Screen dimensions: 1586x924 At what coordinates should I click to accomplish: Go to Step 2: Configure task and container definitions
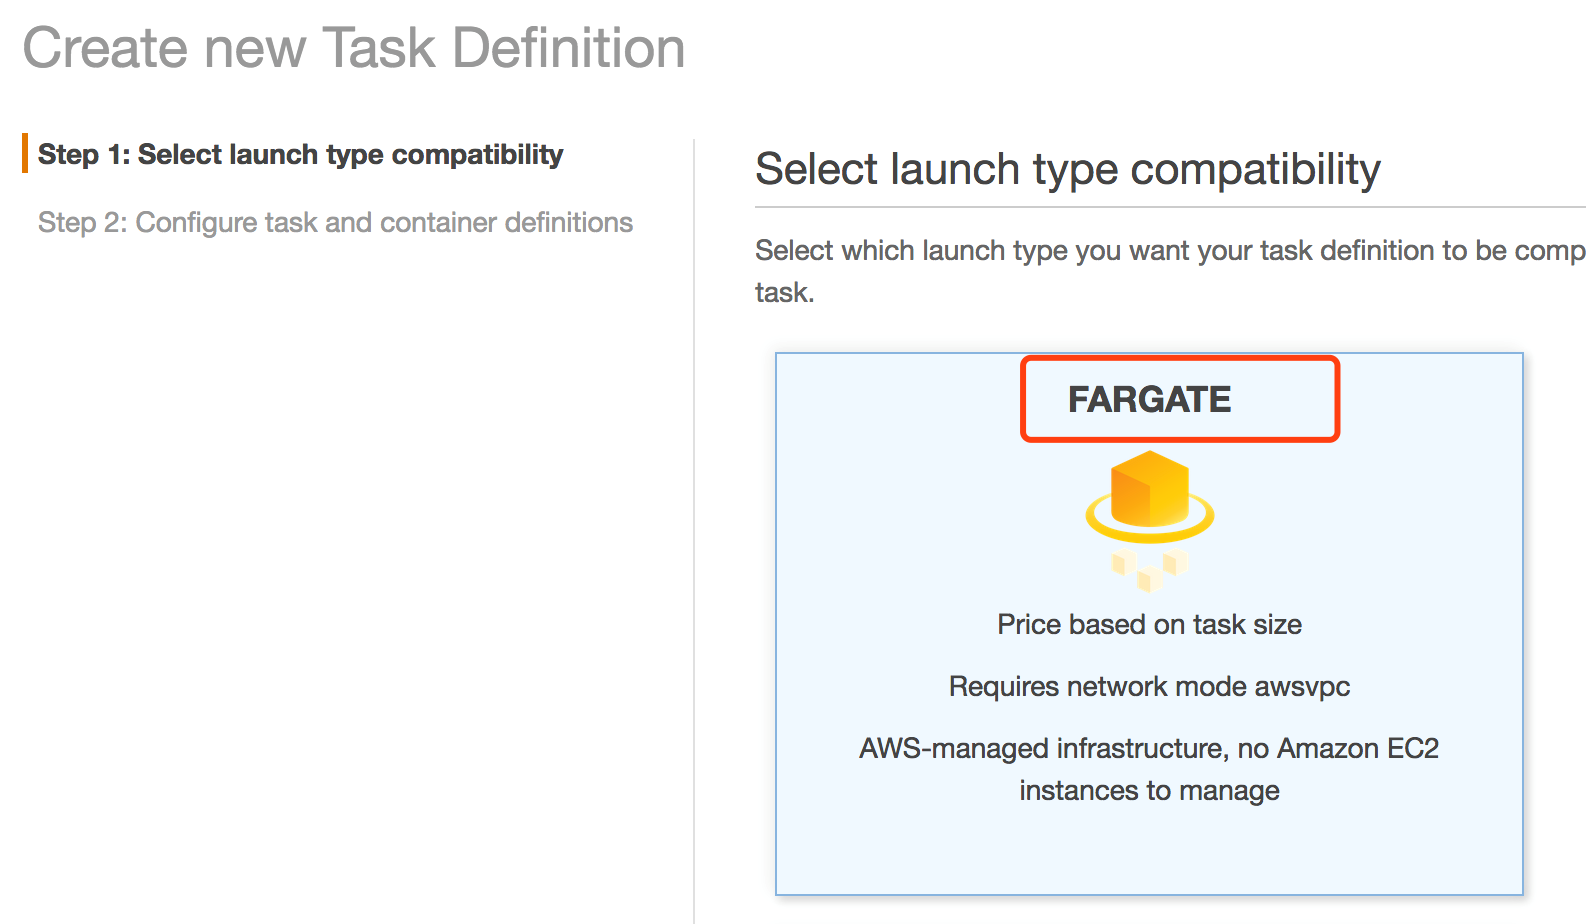point(335,222)
